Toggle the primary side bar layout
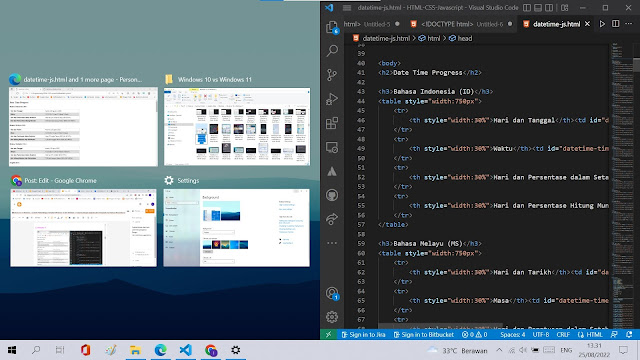 (x=527, y=8)
